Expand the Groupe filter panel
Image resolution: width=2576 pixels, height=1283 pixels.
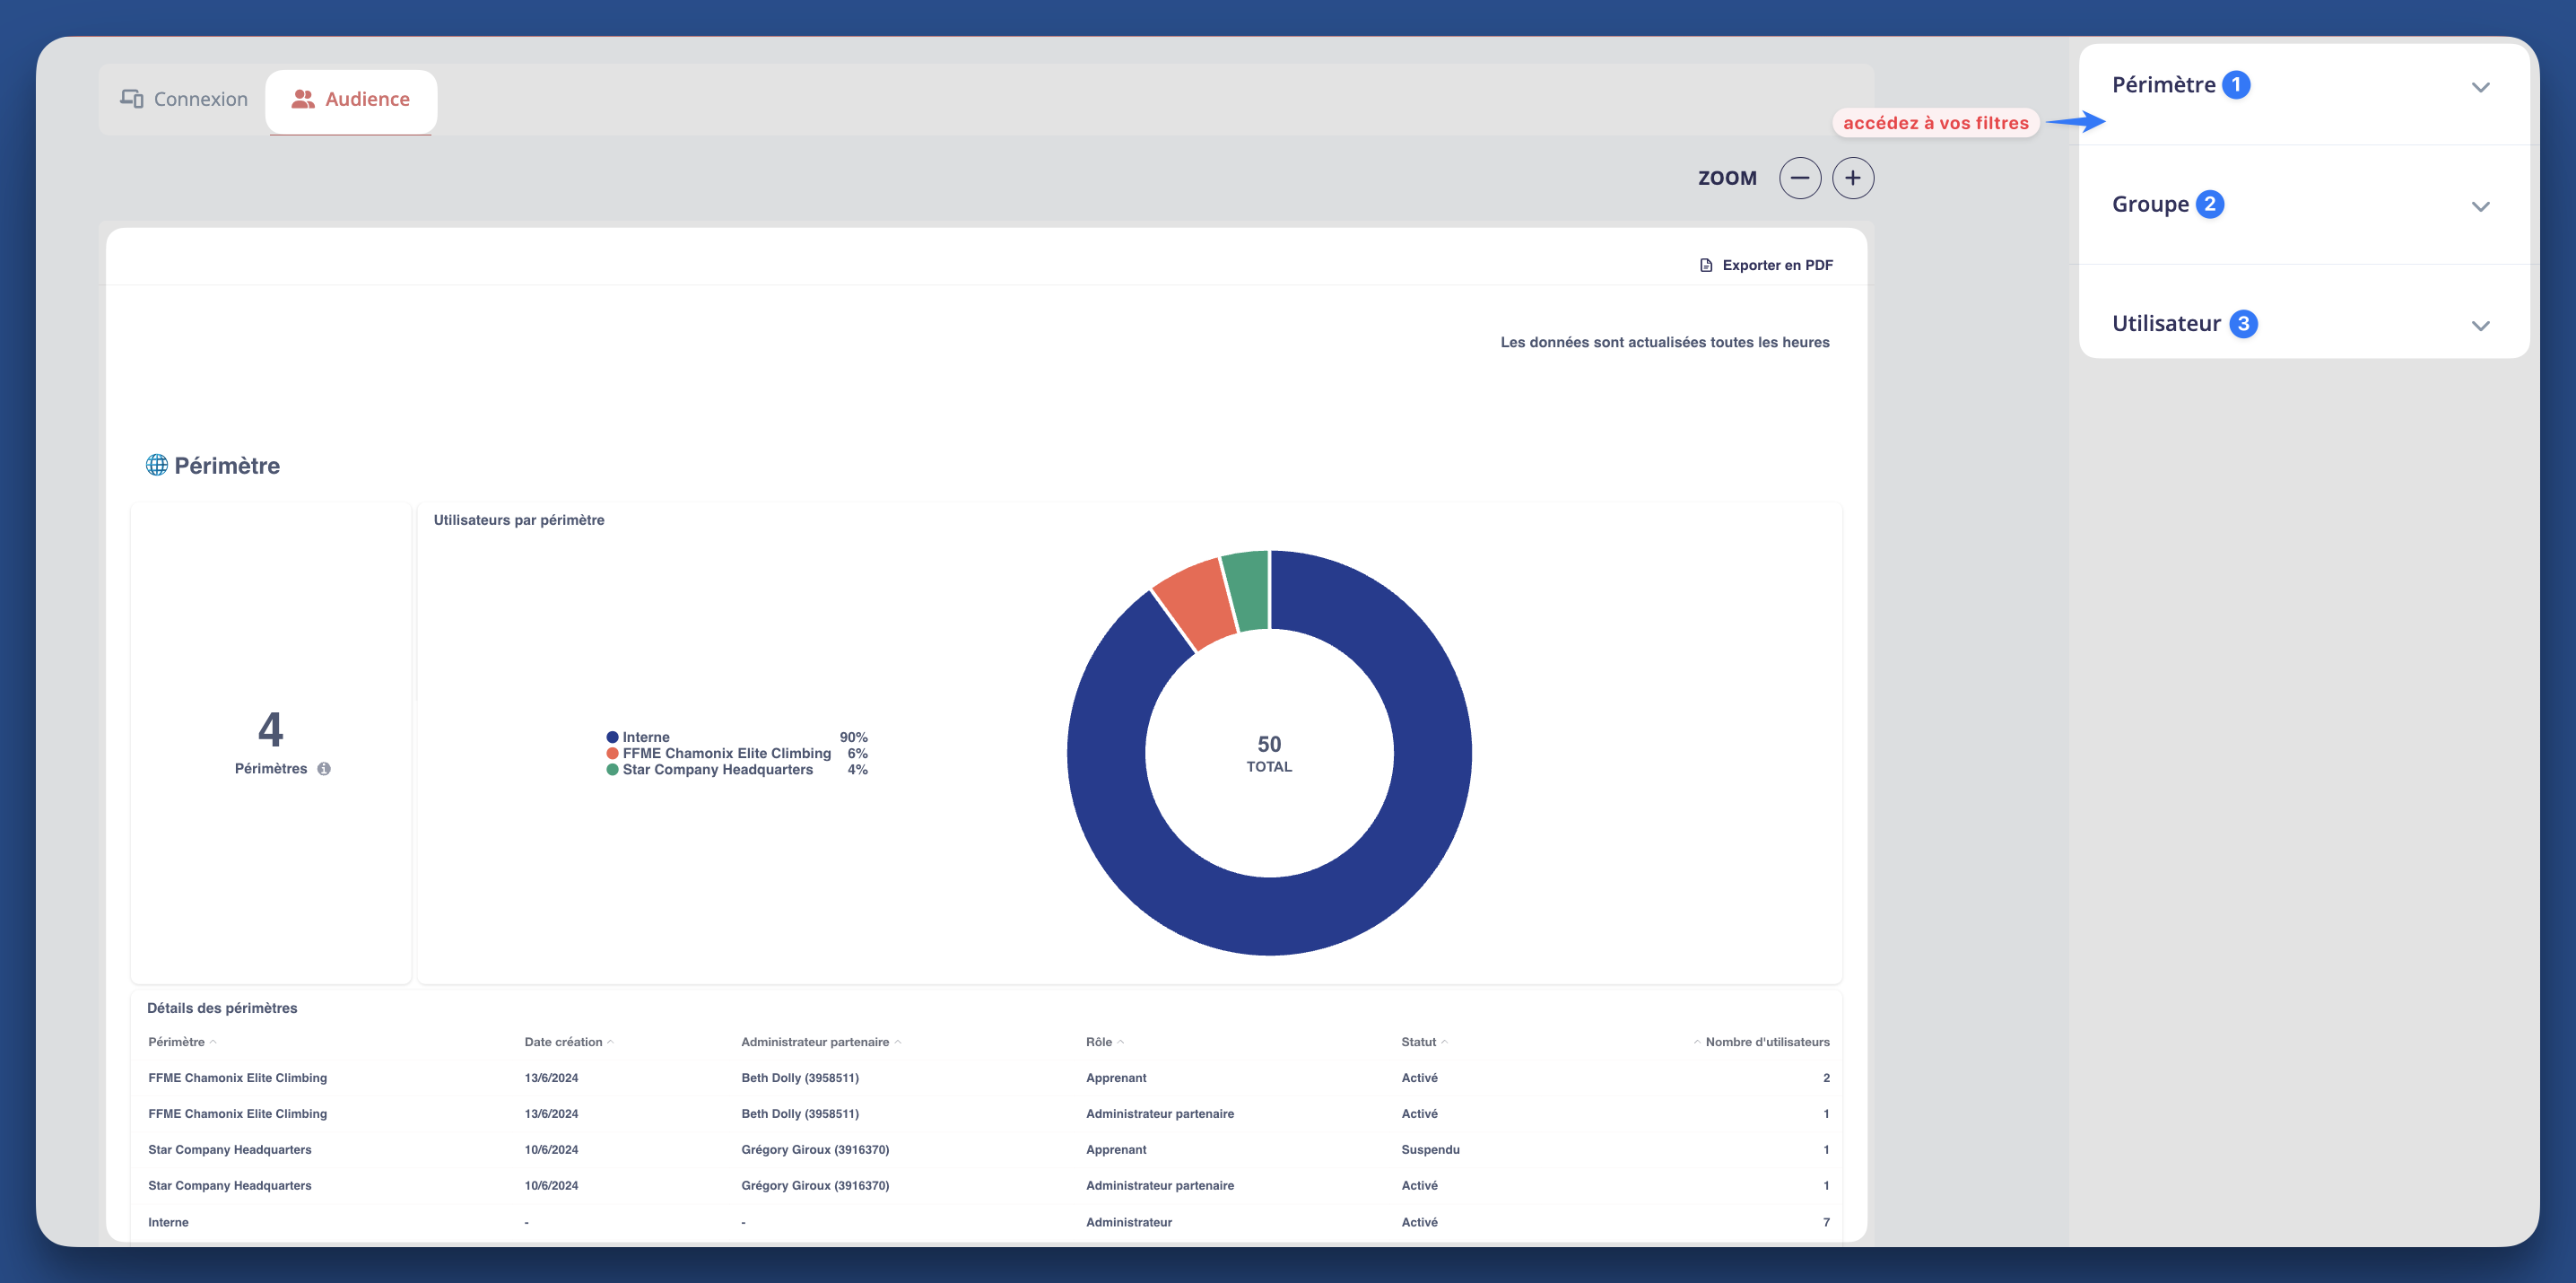(x=2481, y=206)
